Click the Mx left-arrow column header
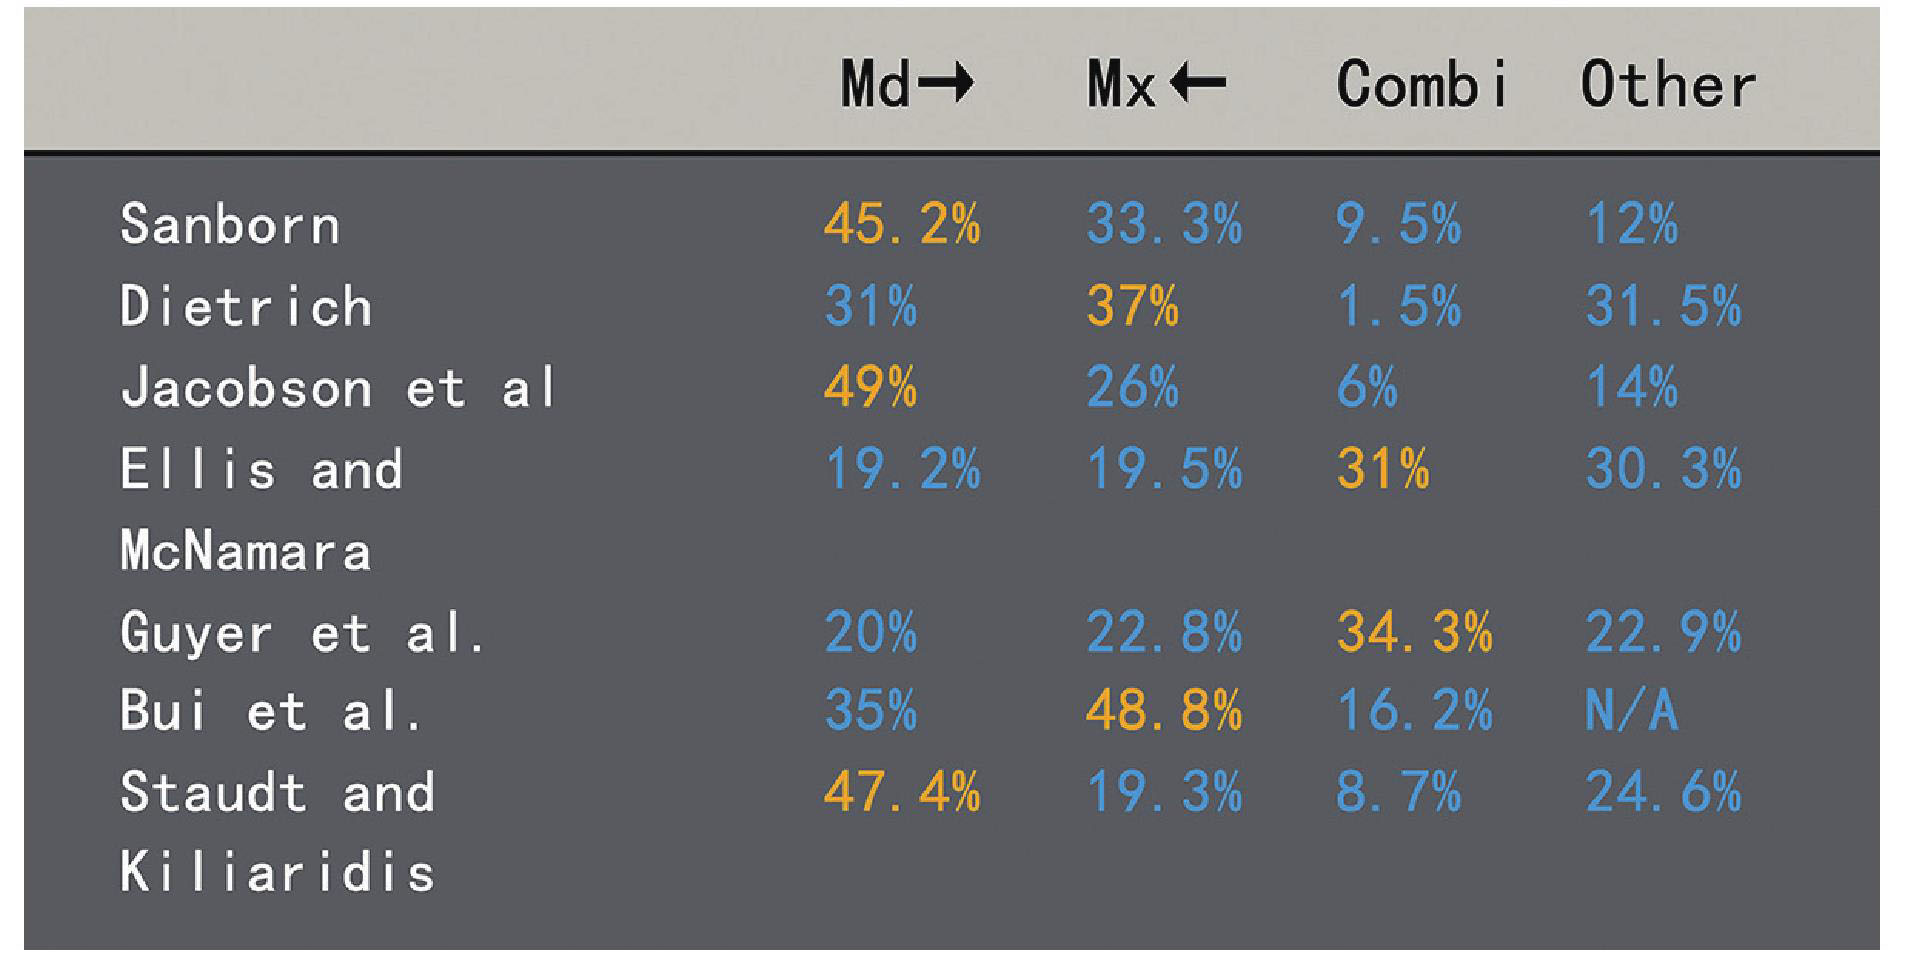This screenshot has width=1920, height=957. pos(1156,83)
